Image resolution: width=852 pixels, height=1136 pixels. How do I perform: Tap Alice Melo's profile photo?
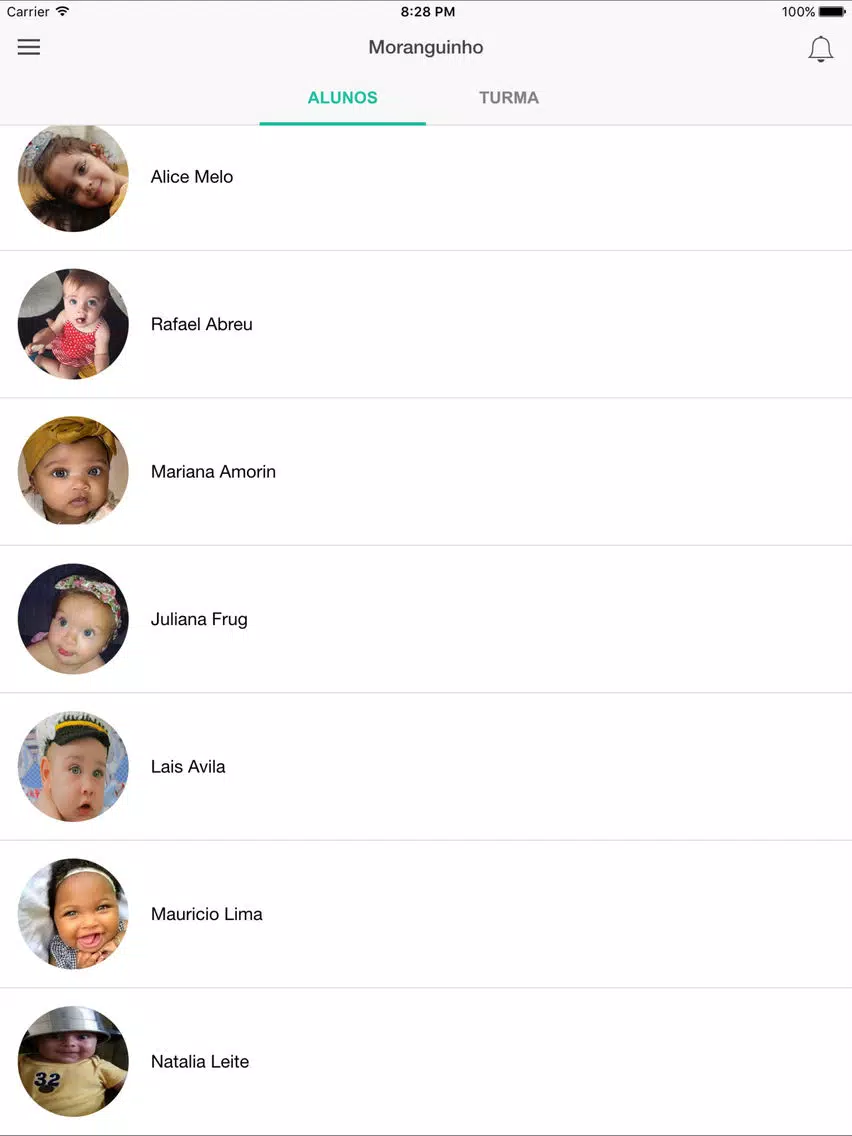pos(73,177)
